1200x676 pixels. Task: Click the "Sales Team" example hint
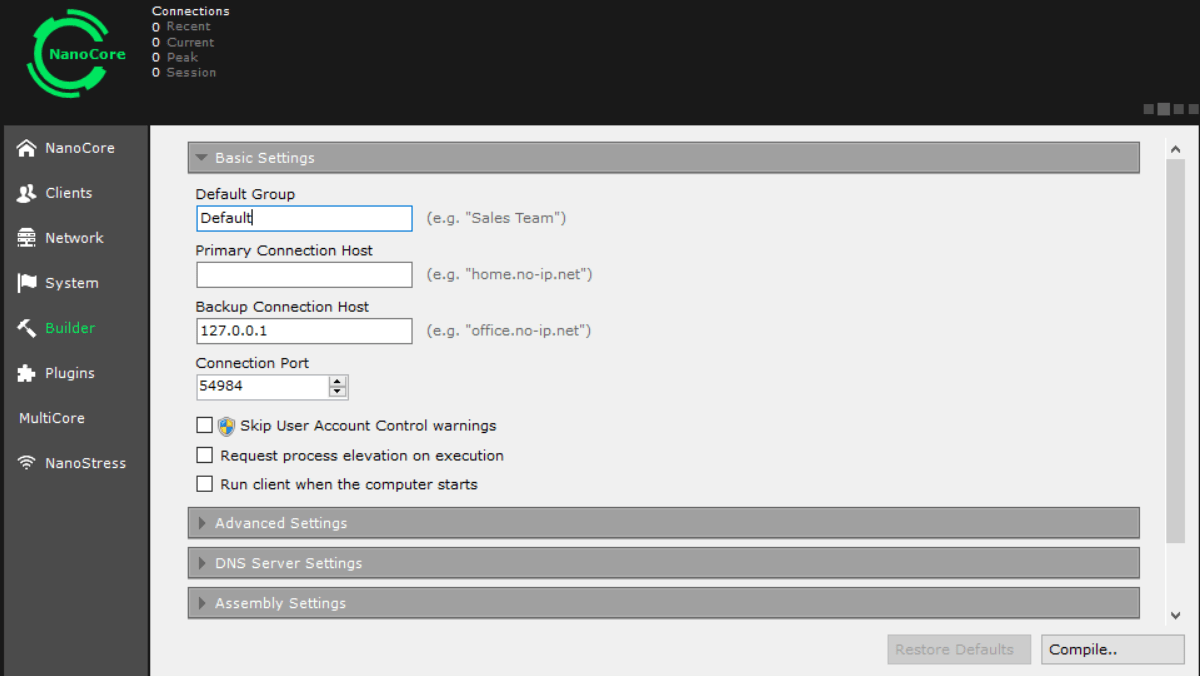496,218
